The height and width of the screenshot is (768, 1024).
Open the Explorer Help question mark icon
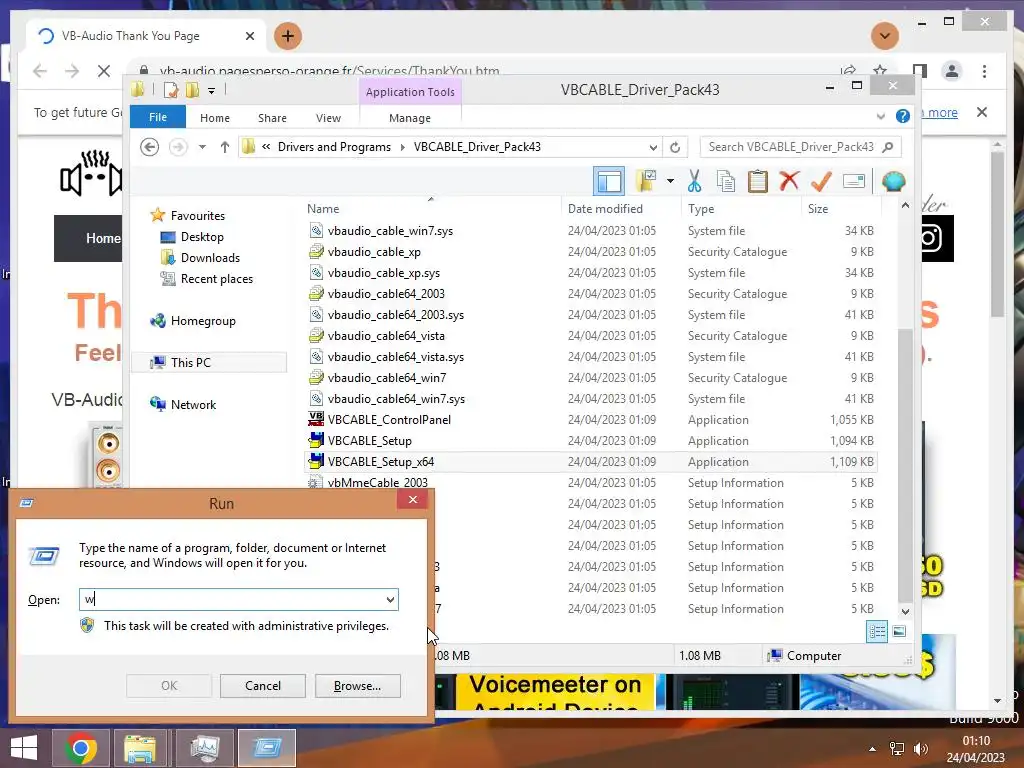(903, 116)
